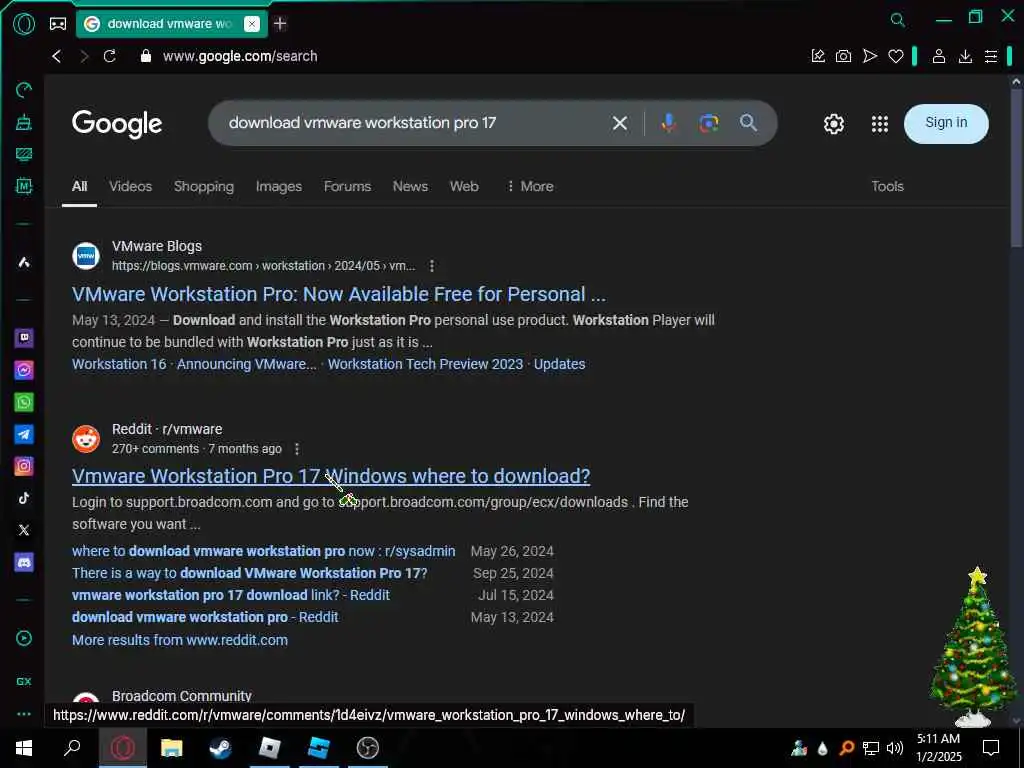Switch to the Forums tab
Viewport: 1024px width, 768px height.
pos(347,186)
